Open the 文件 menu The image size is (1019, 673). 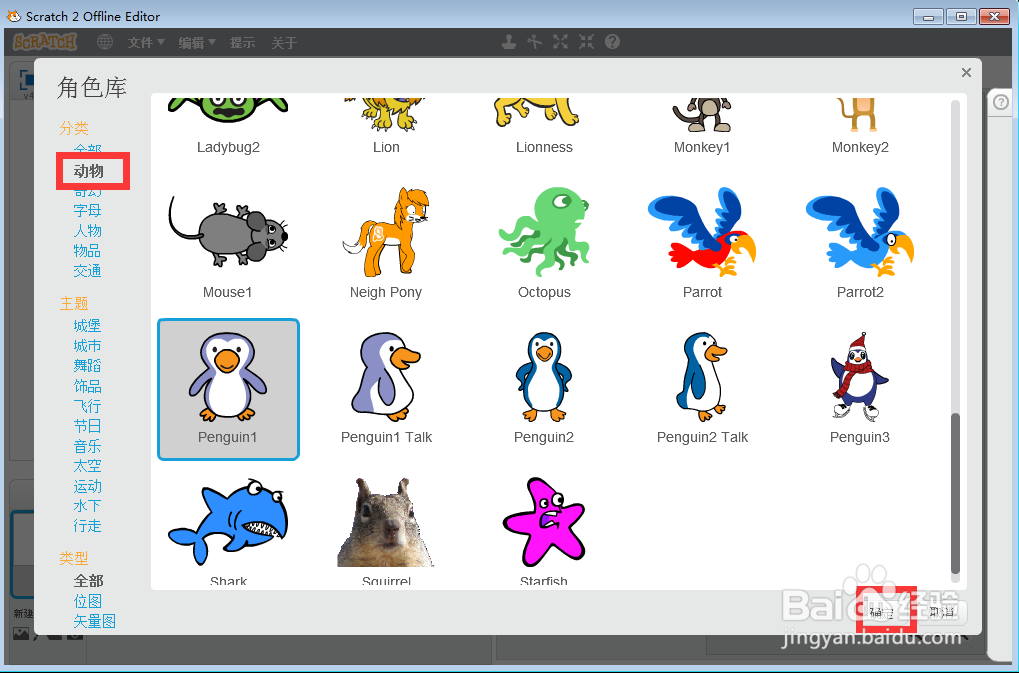pos(146,43)
